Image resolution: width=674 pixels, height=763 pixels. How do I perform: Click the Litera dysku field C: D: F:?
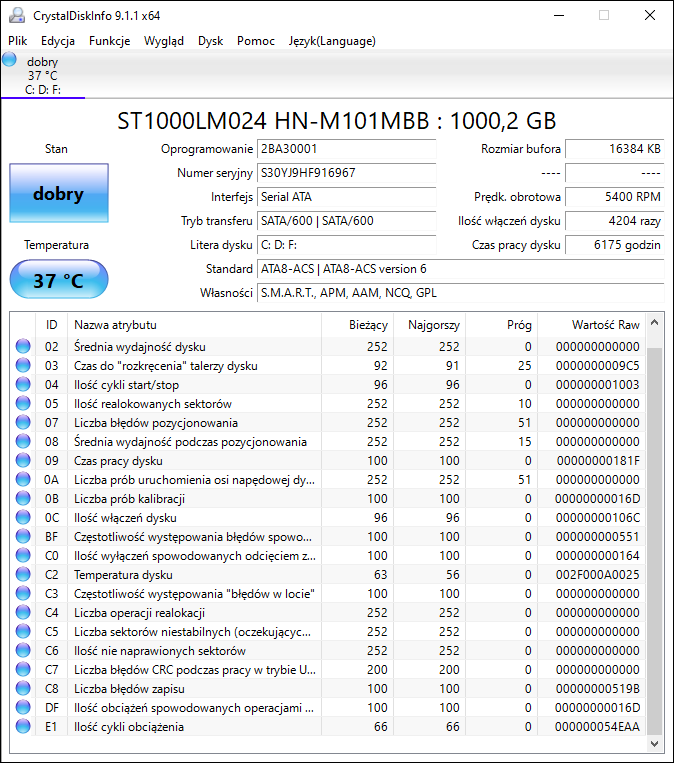(x=346, y=245)
